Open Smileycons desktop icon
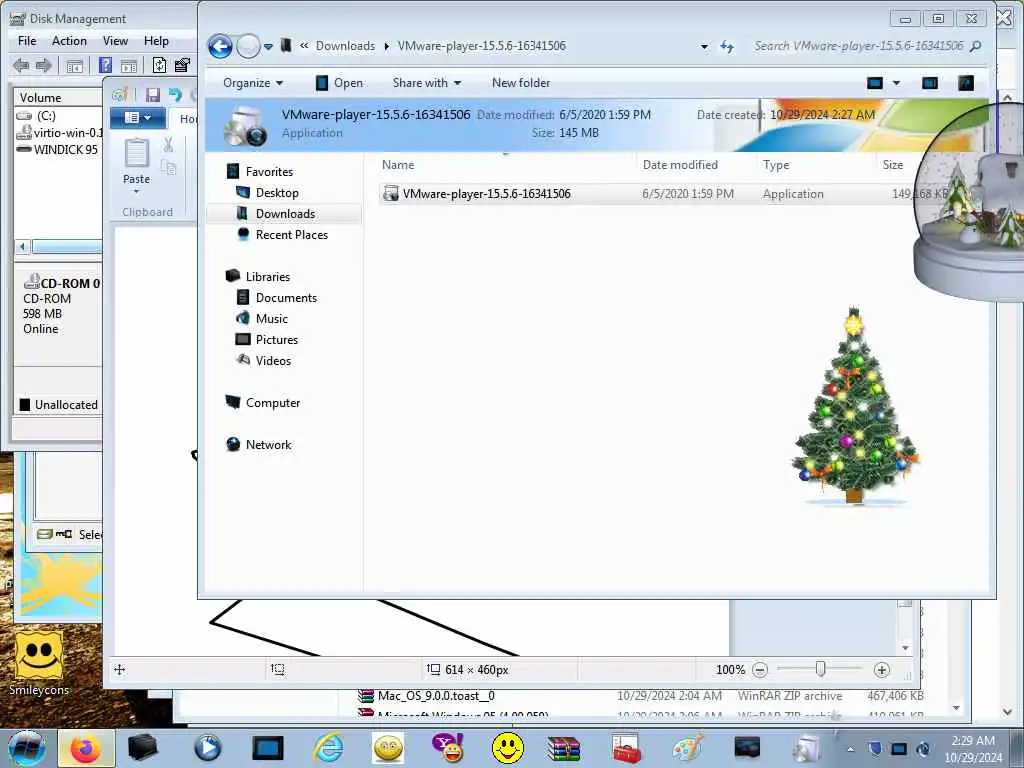The height and width of the screenshot is (768, 1024). (x=39, y=664)
